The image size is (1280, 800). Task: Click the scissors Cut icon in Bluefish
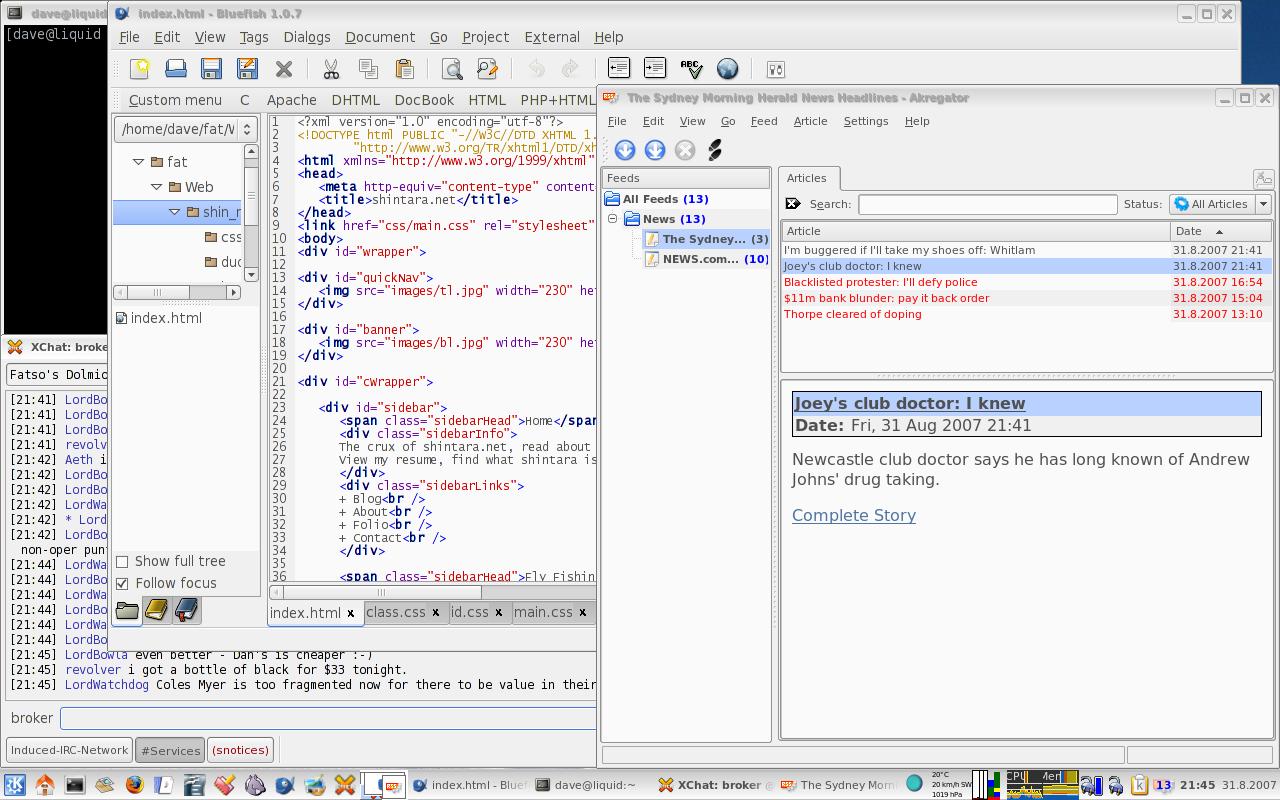coord(331,69)
